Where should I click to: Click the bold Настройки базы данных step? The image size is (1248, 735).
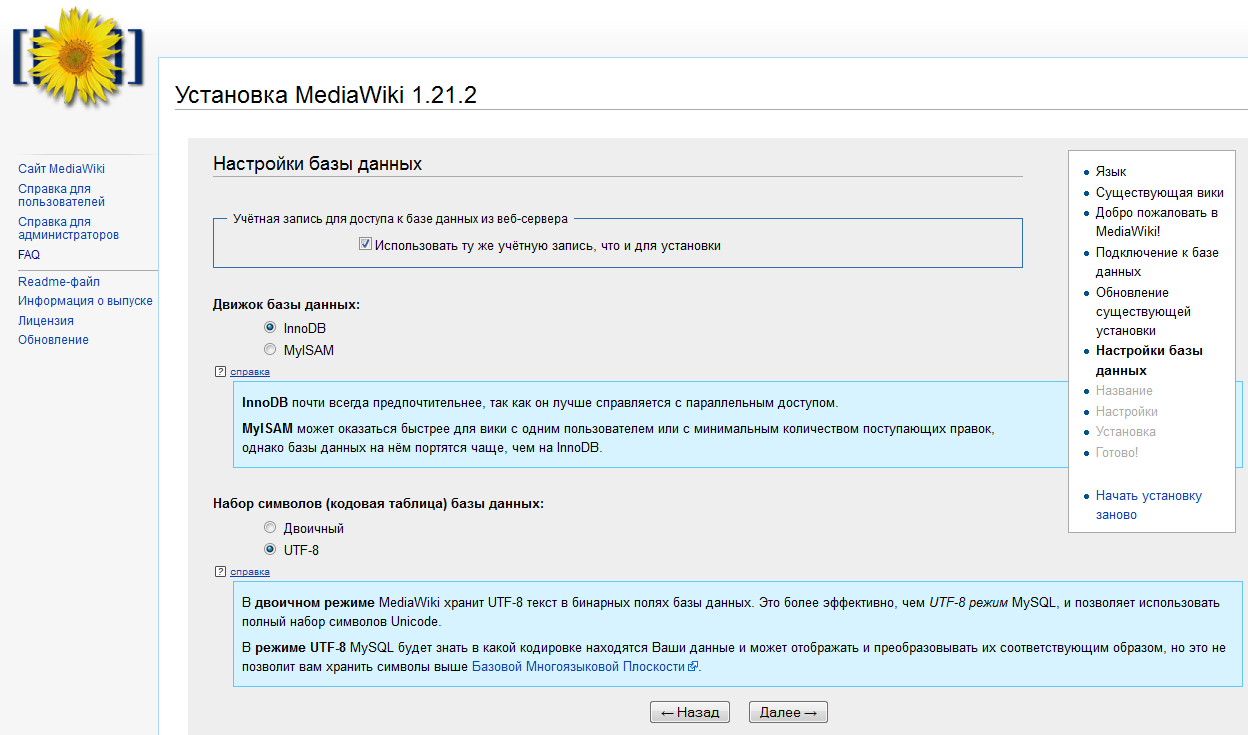(x=1149, y=361)
